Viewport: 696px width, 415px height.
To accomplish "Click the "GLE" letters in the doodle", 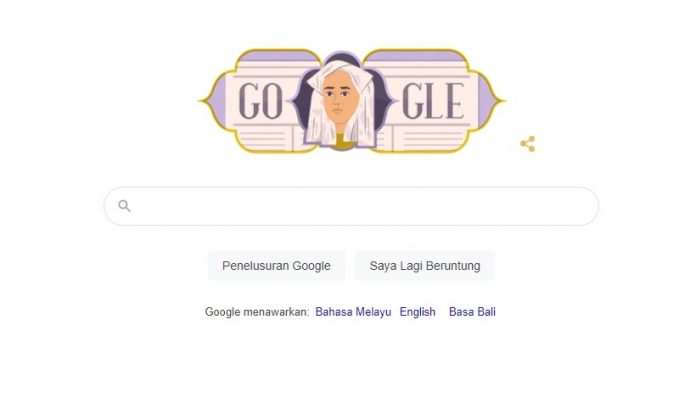I will 433,101.
